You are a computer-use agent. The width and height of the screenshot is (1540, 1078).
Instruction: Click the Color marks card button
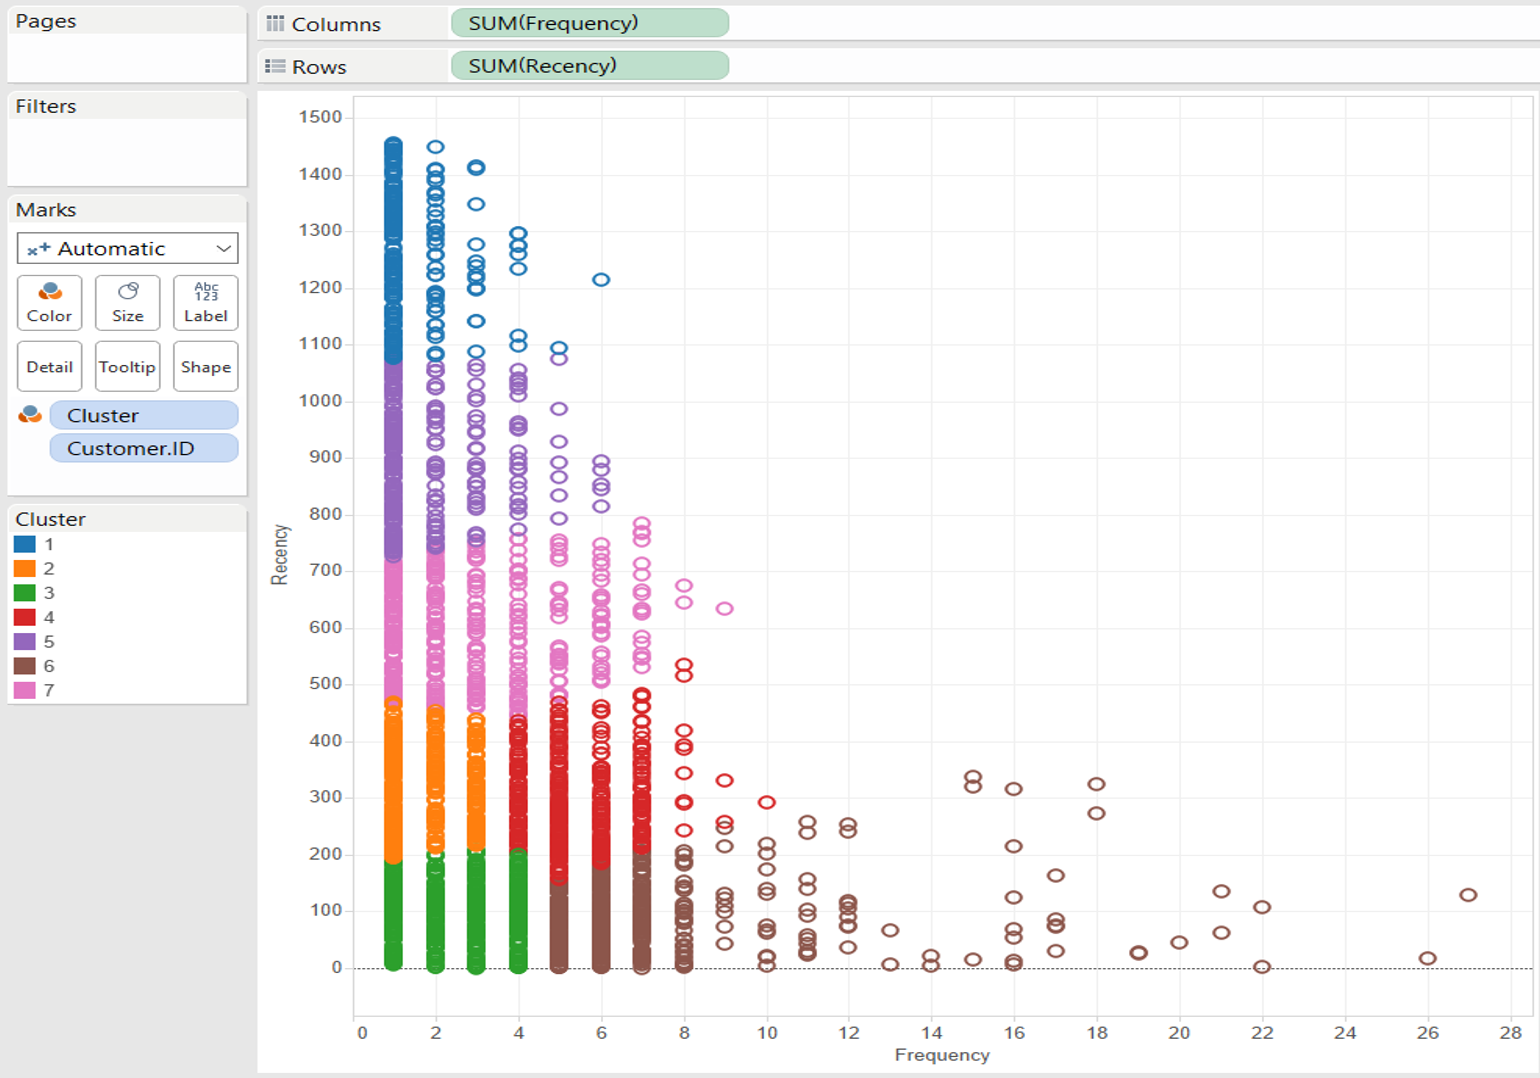[x=49, y=302]
